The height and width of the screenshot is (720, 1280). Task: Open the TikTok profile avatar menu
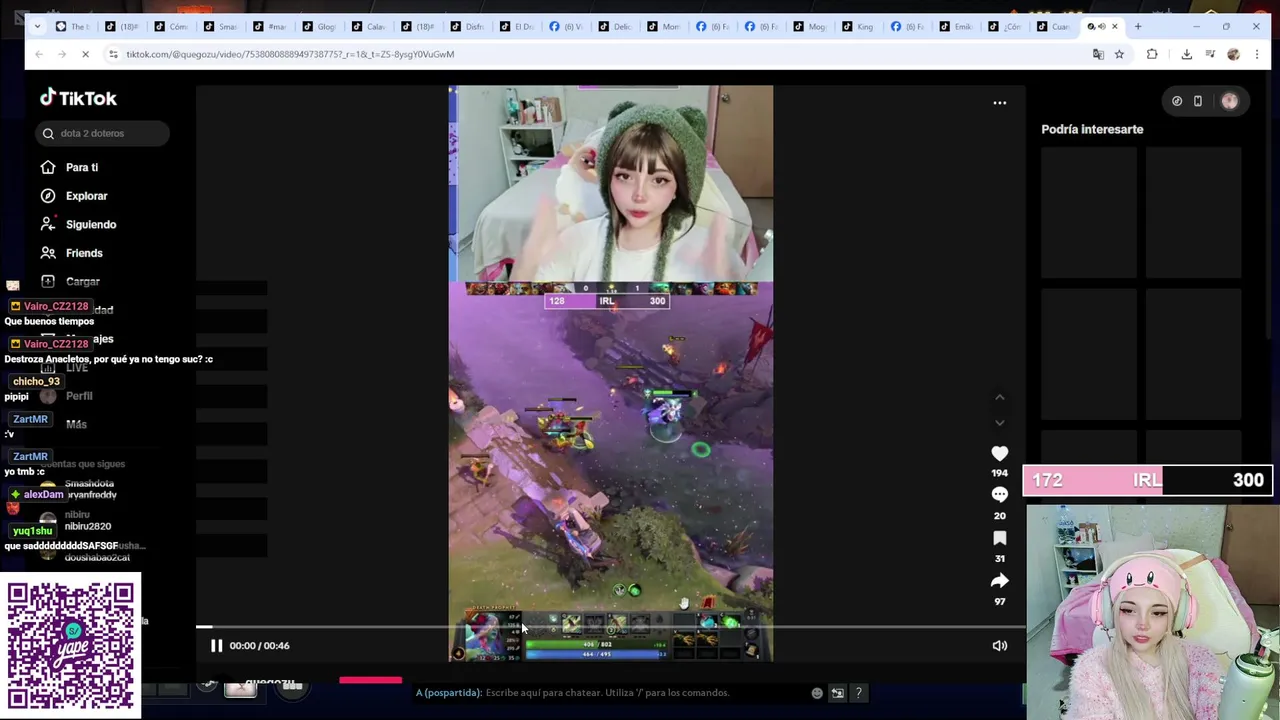tap(1229, 101)
